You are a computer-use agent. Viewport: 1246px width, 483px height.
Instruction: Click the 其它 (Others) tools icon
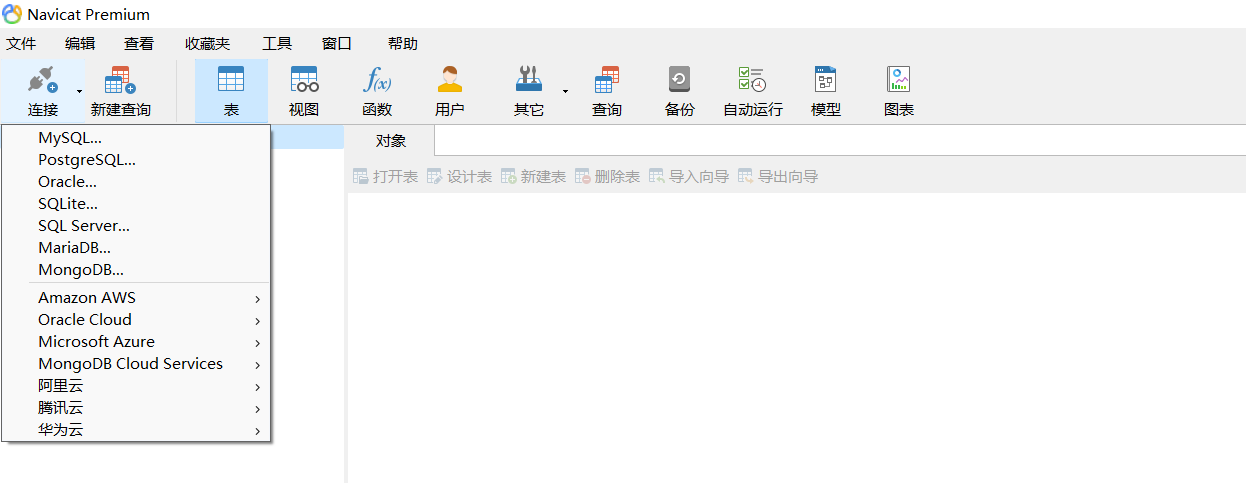(528, 80)
